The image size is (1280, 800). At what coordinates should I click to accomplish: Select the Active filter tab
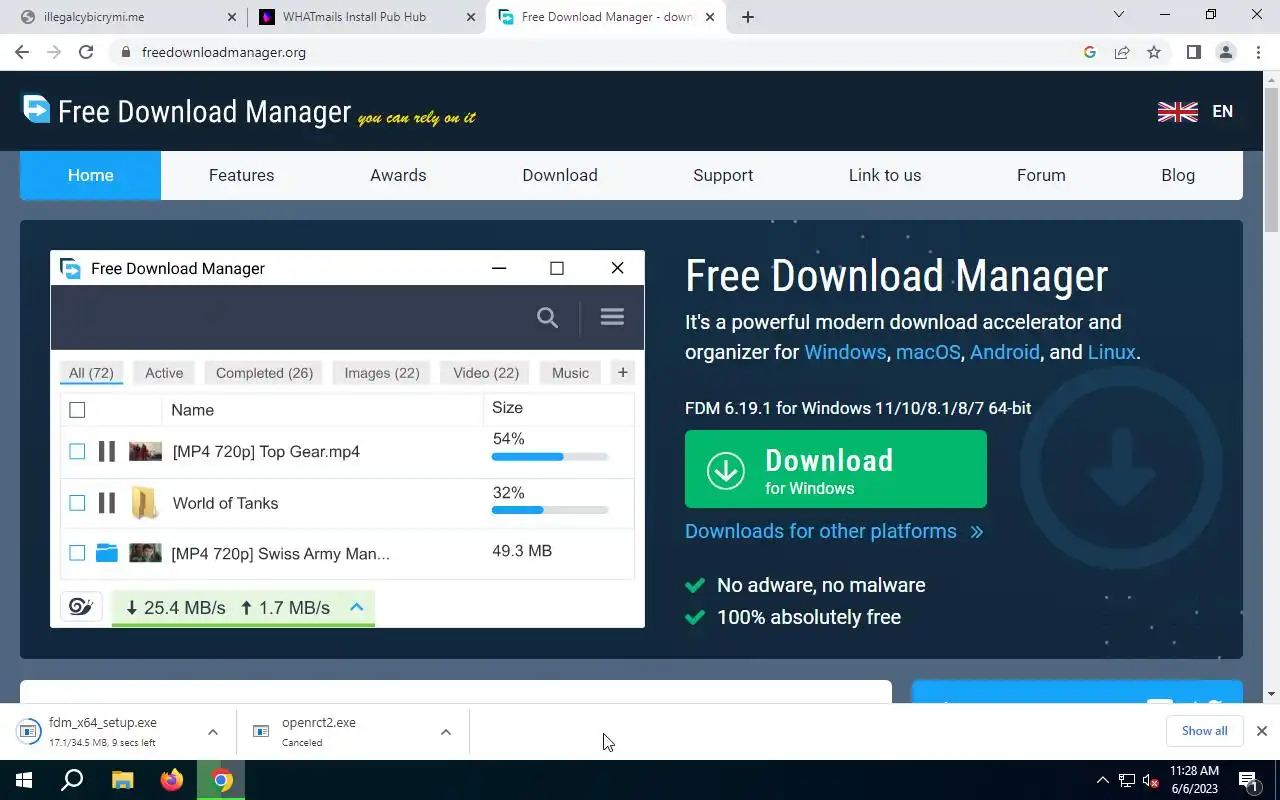pyautogui.click(x=164, y=373)
